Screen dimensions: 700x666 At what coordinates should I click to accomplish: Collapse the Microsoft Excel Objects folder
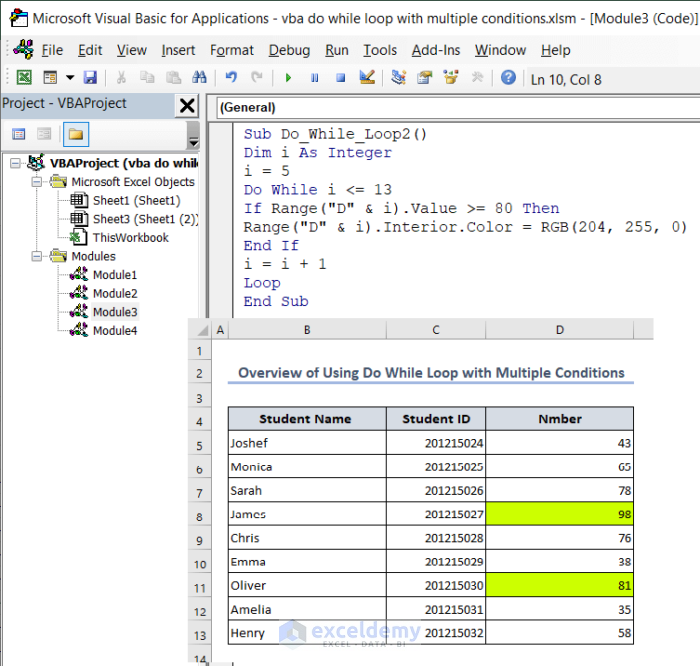(x=36, y=182)
